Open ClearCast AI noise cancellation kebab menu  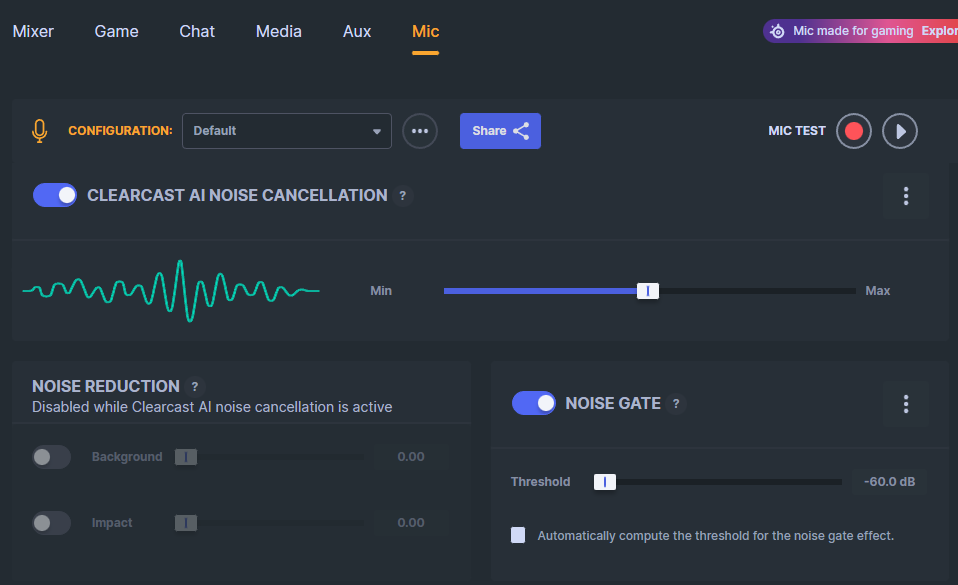click(x=906, y=196)
